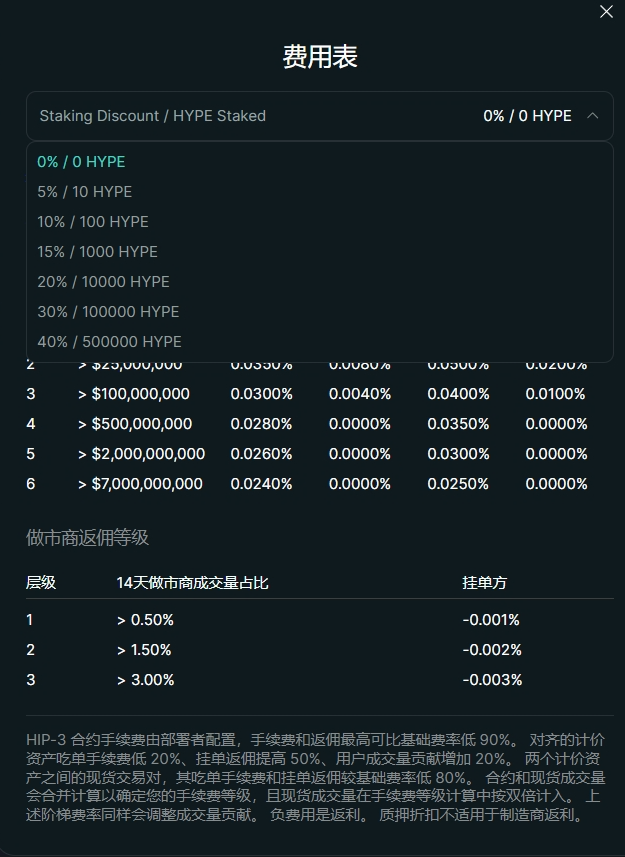This screenshot has width=625, height=857.
Task: Click the > $2,000,000,000 volume tier
Action: (x=141, y=454)
